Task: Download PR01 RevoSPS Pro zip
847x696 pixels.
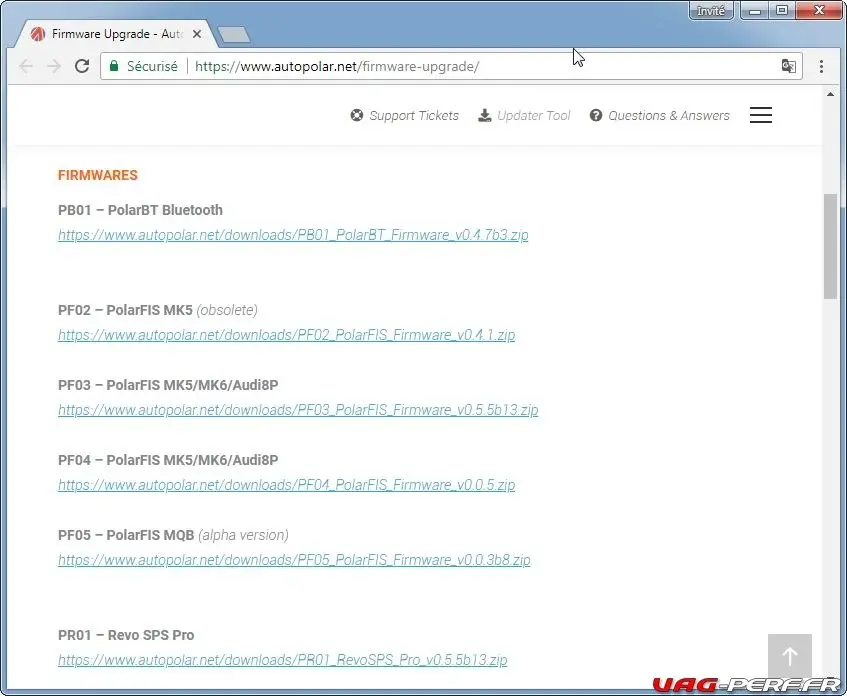Action: click(283, 660)
